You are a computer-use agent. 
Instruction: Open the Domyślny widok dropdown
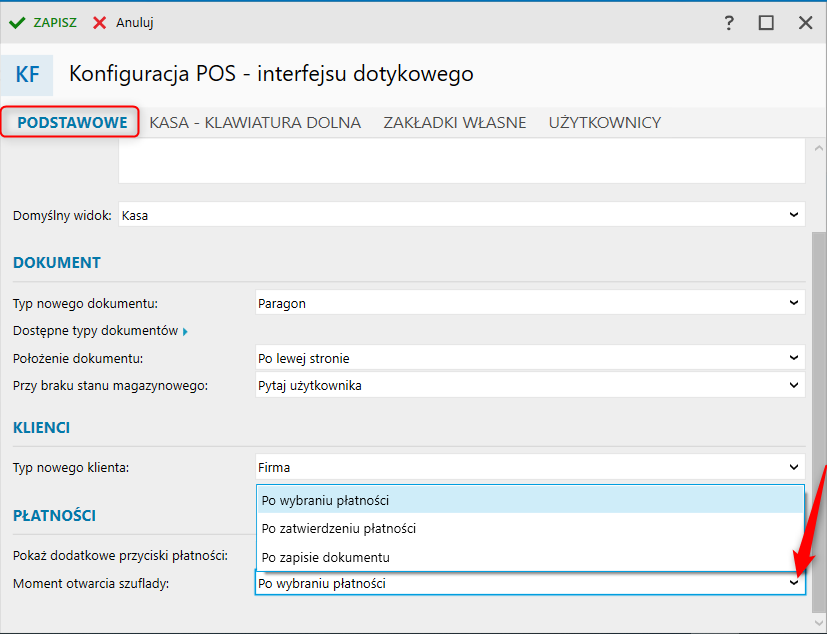(794, 214)
